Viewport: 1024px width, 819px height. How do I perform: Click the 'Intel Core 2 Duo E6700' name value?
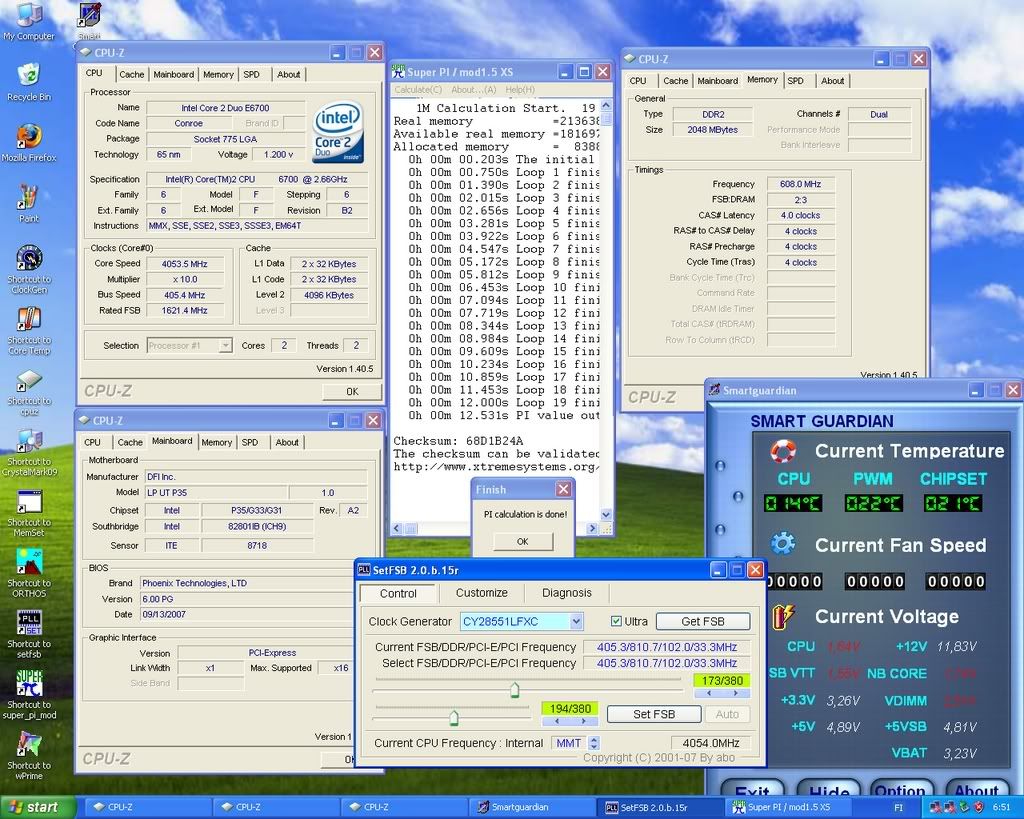225,108
